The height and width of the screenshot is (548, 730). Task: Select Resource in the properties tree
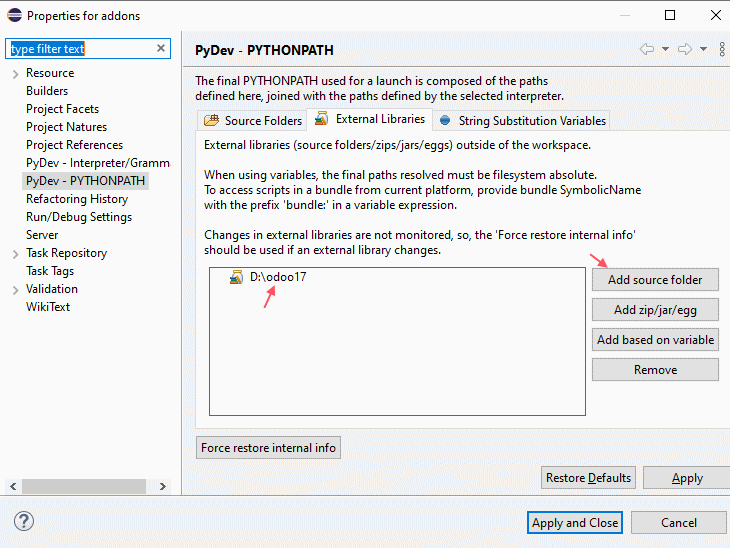tap(50, 73)
